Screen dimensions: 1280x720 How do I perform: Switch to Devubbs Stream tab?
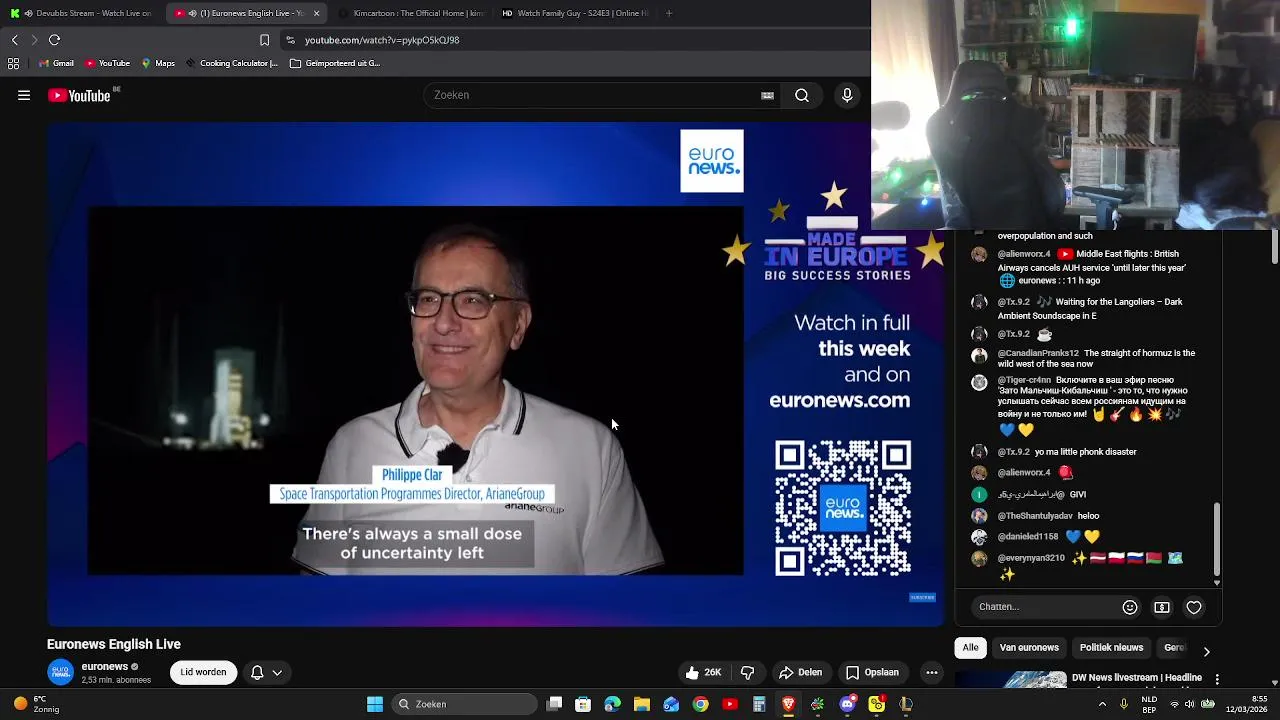81,13
